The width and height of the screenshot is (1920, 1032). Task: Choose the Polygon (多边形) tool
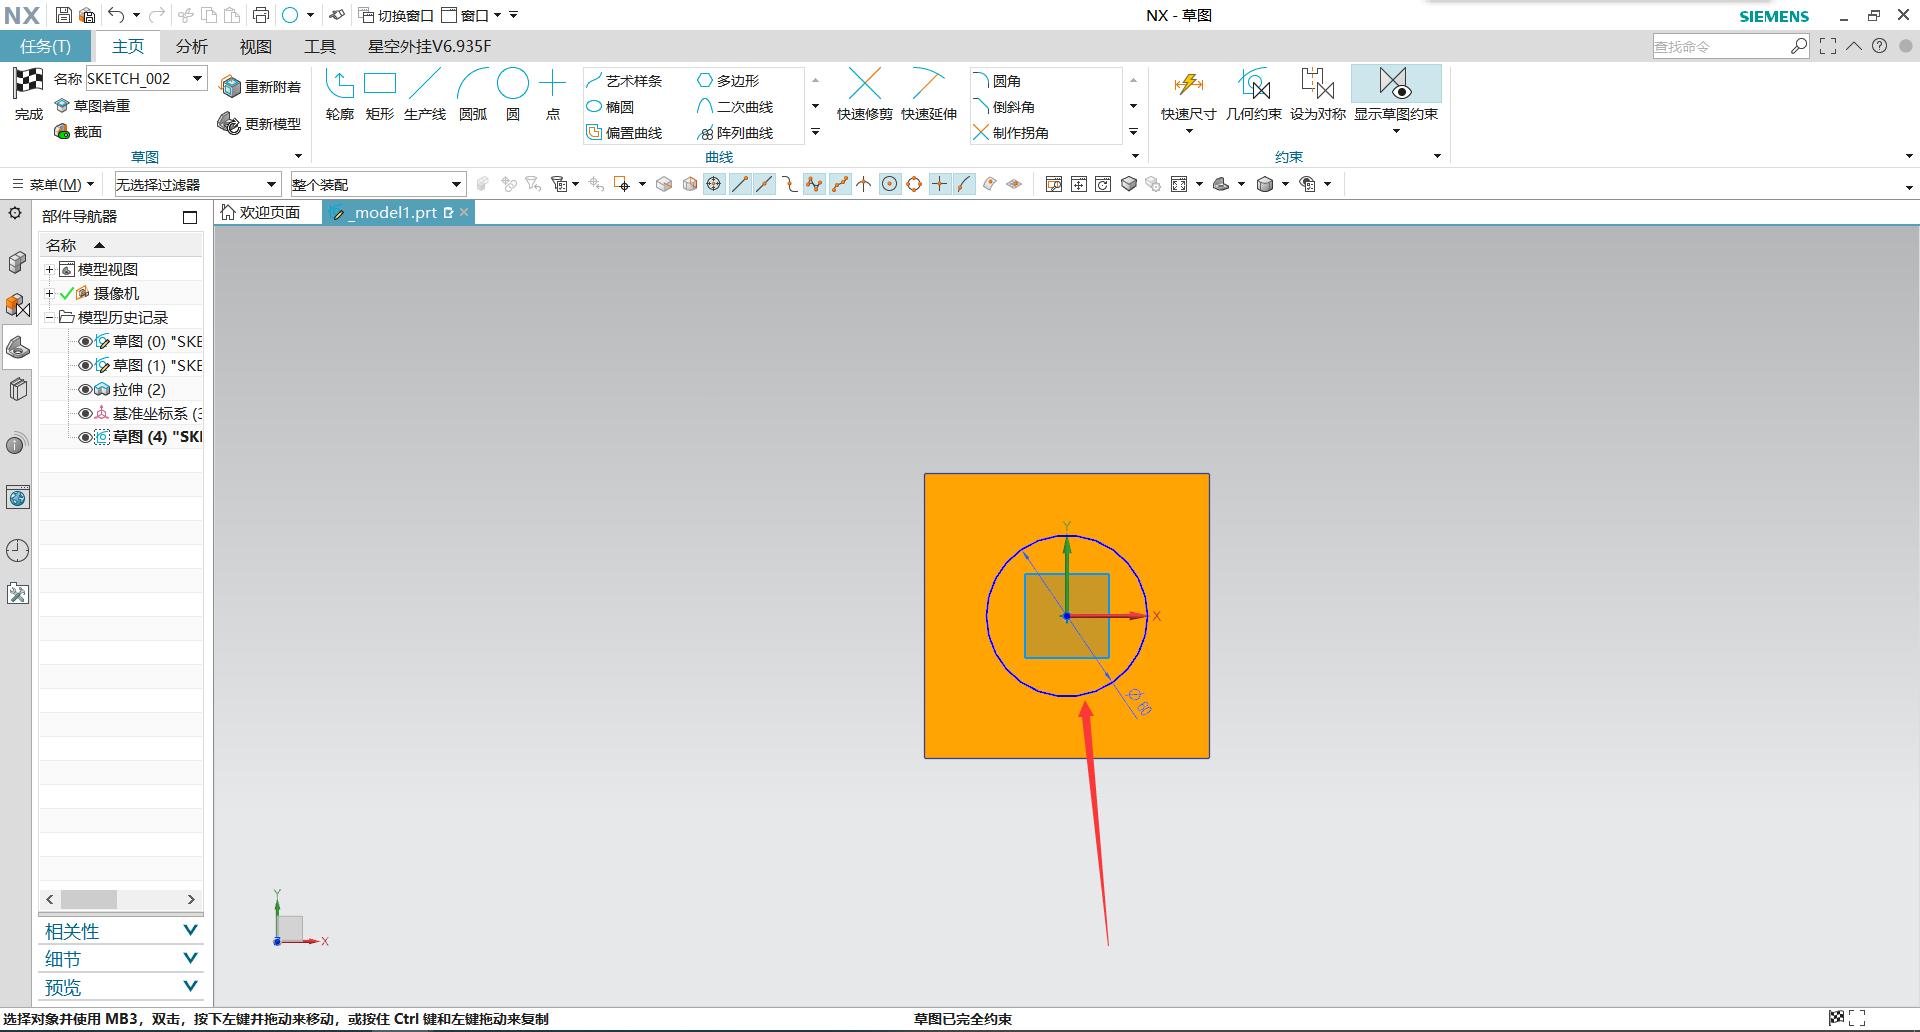pyautogui.click(x=728, y=81)
